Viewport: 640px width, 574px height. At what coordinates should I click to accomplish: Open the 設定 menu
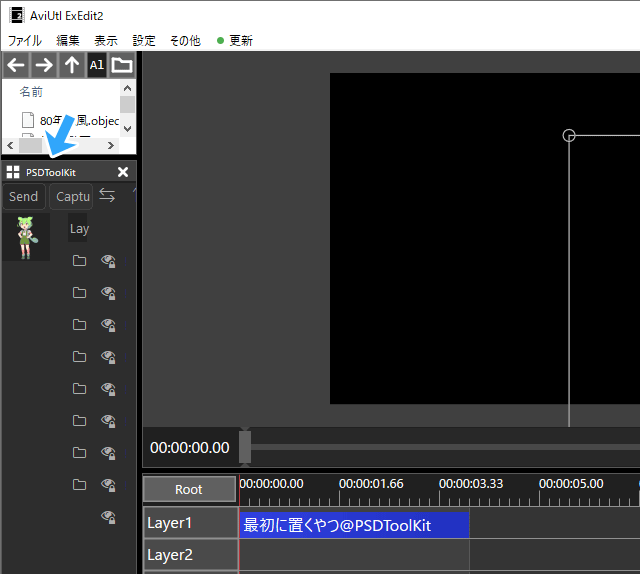click(144, 40)
